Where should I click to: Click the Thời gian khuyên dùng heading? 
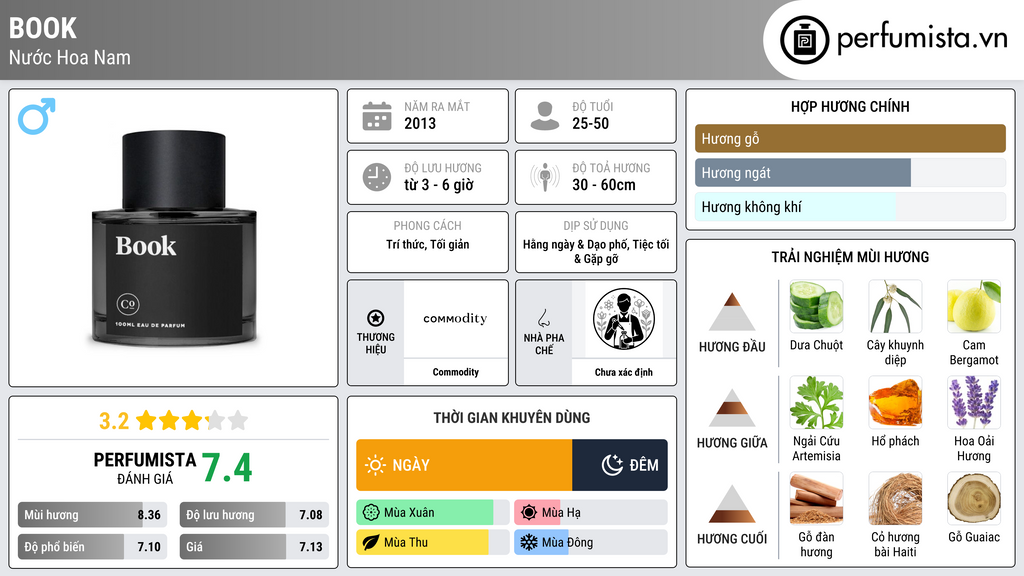[512, 418]
